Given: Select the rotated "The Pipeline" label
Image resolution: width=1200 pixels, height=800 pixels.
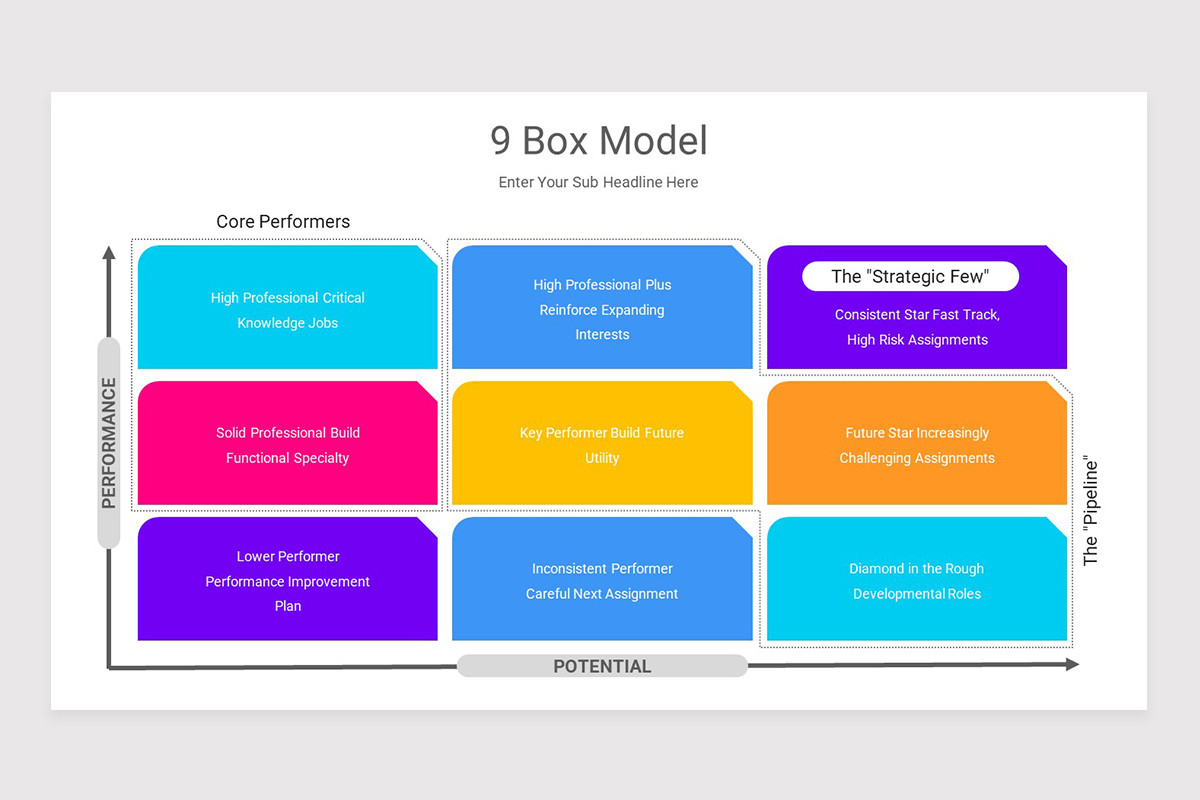Looking at the screenshot, I should coord(1091,512).
